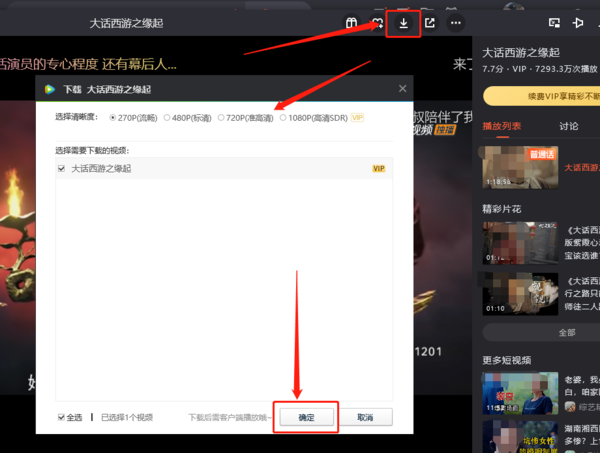
Task: Click 大话西游之缘起 title in top bar
Action: pyautogui.click(x=126, y=23)
